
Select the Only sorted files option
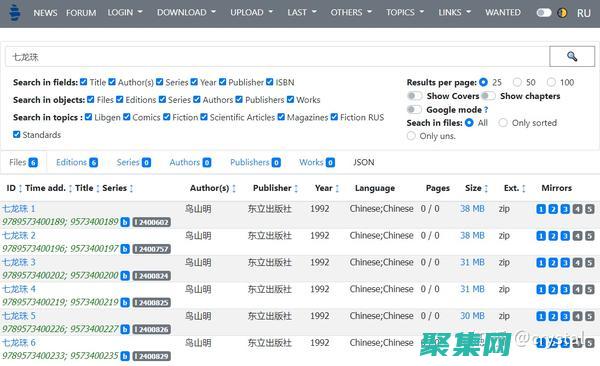tap(503, 123)
